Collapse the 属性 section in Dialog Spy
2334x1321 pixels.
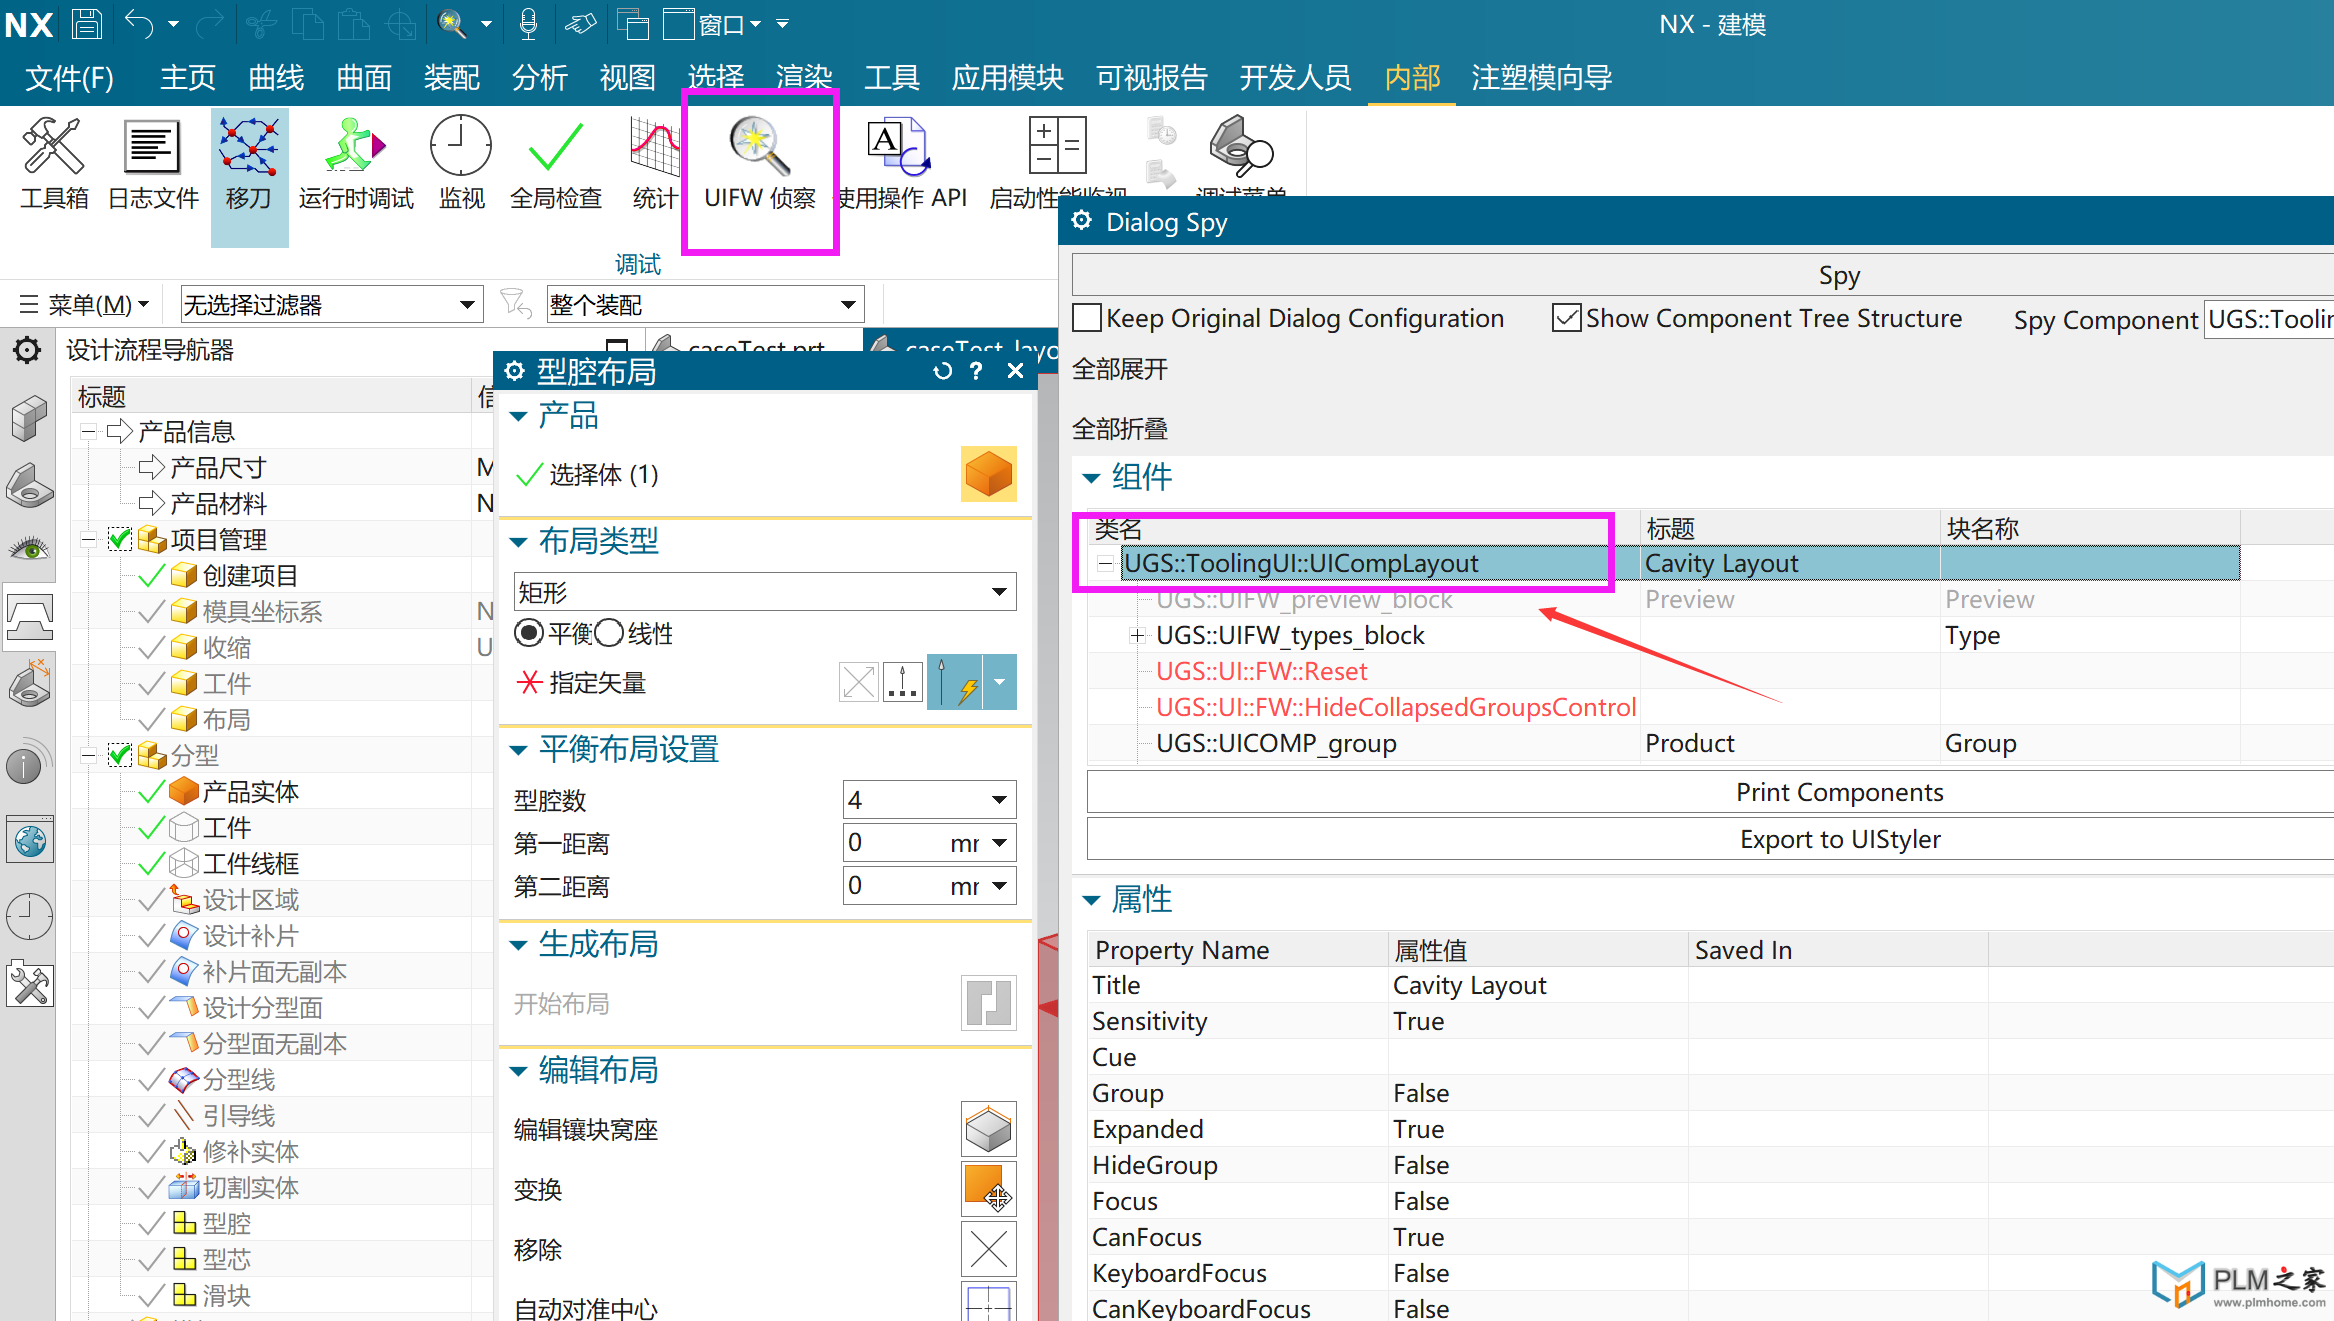coord(1091,900)
